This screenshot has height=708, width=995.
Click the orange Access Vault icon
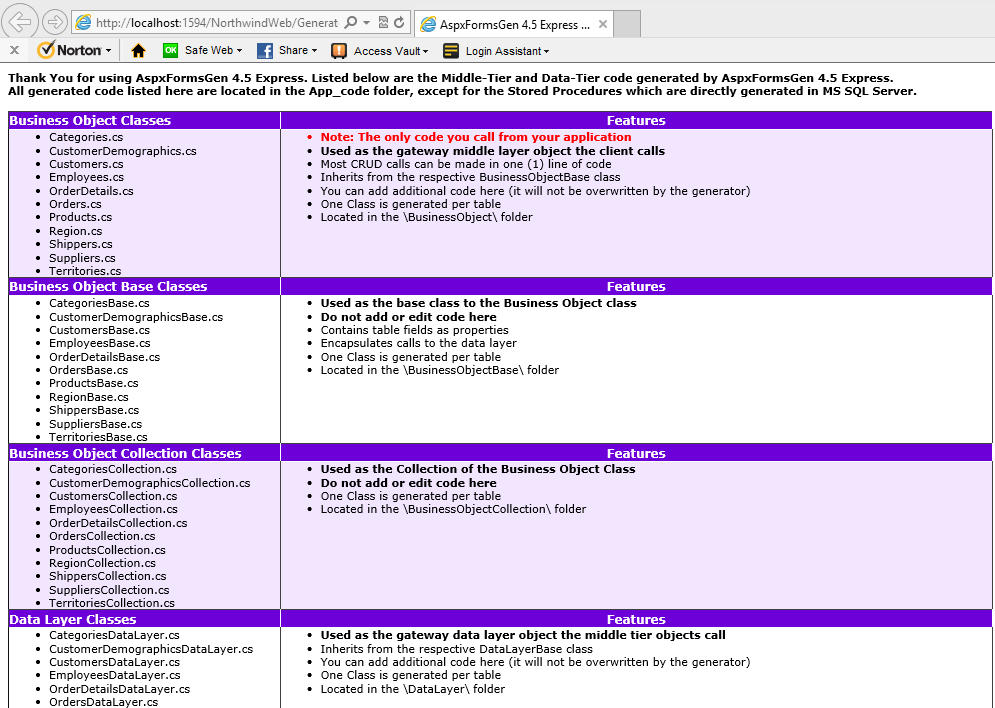339,51
